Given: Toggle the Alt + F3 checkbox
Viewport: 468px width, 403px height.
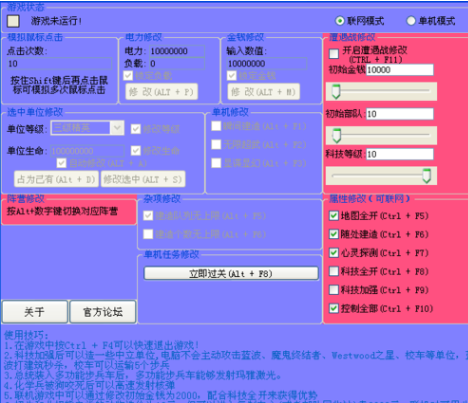Looking at the screenshot, I should tap(216, 163).
